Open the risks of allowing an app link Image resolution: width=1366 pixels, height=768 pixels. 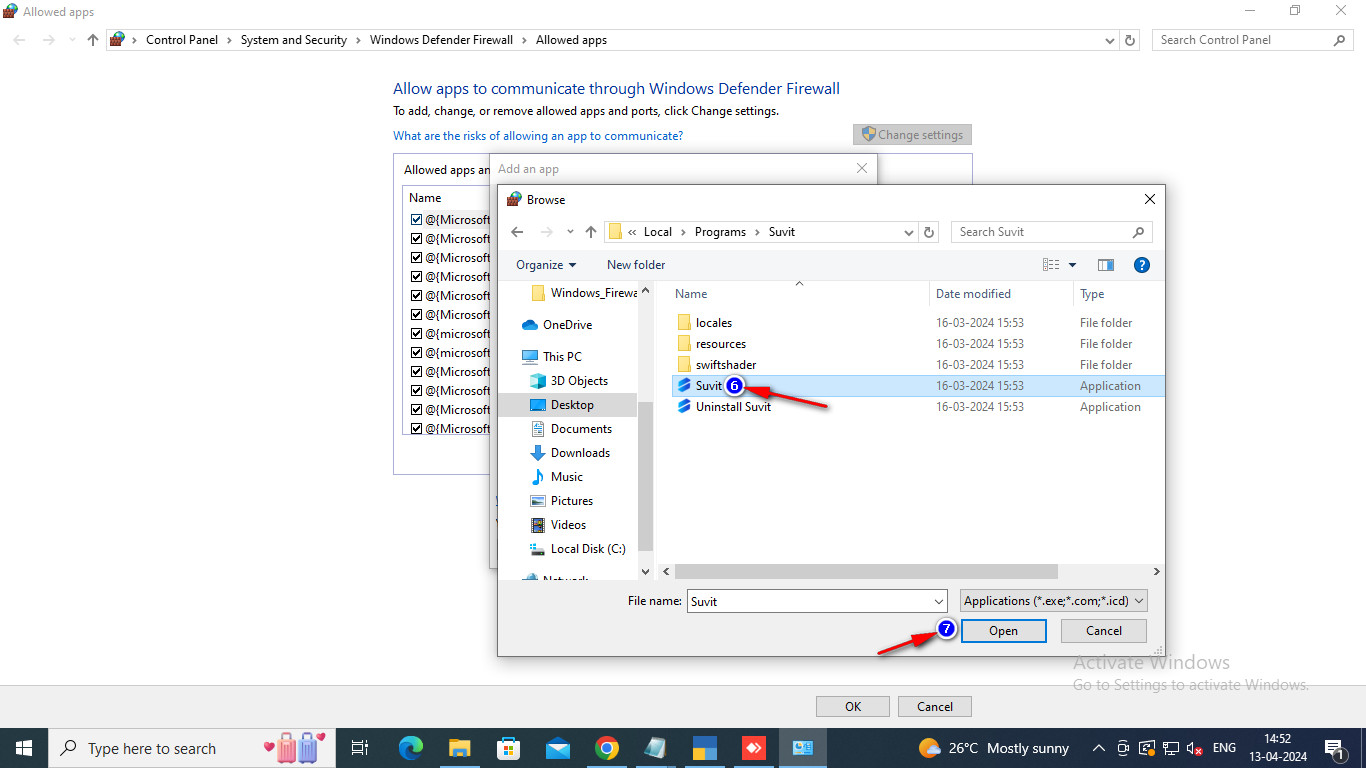(538, 136)
